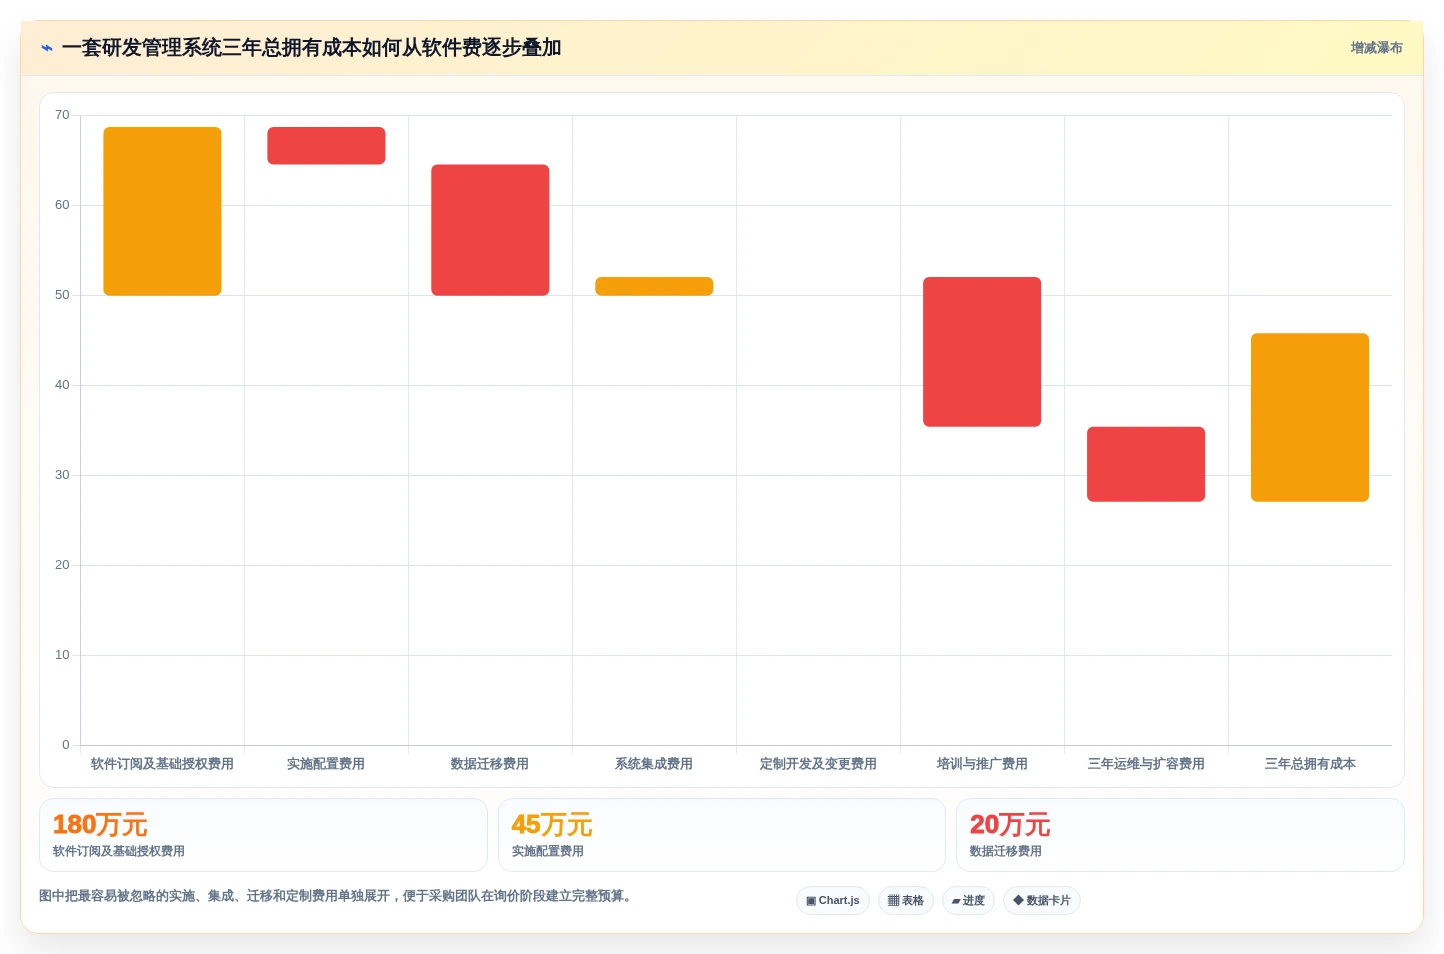Click the x-axis label 定制开发及变更费用
This screenshot has height=954, width=1444.
[x=818, y=764]
